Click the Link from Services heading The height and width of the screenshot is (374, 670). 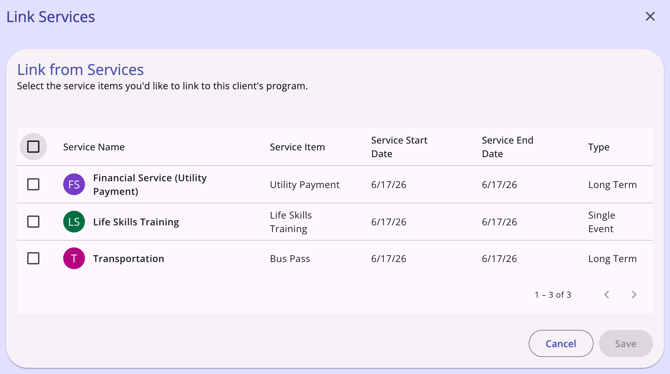pos(80,70)
